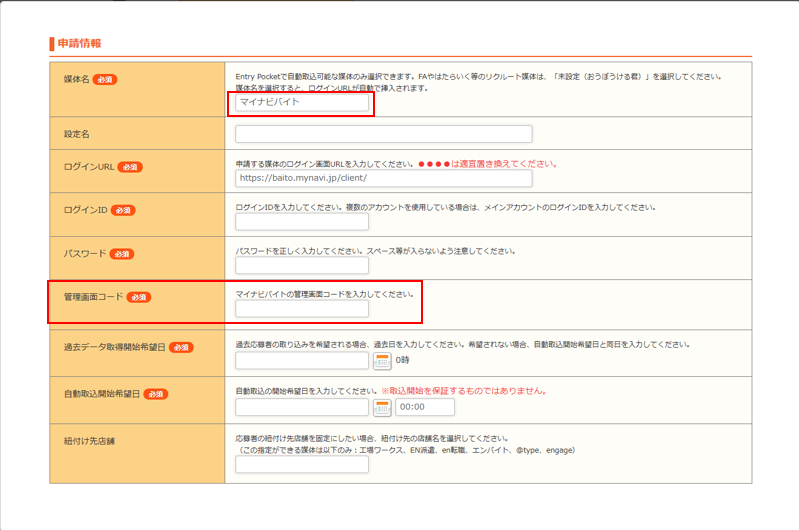
Task: Click the 自動取込開始希望日 date input
Action: [302, 407]
